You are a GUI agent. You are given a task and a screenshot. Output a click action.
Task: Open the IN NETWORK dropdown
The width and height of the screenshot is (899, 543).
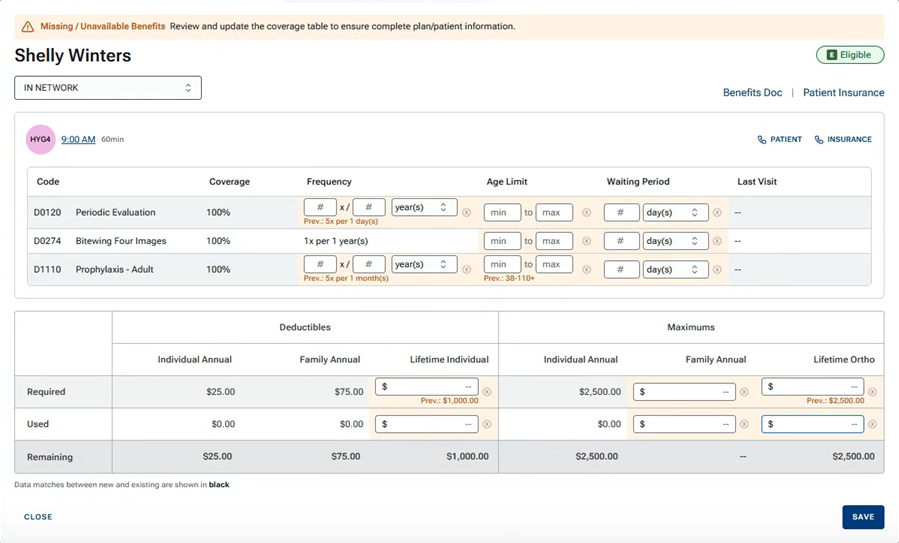[x=108, y=88]
